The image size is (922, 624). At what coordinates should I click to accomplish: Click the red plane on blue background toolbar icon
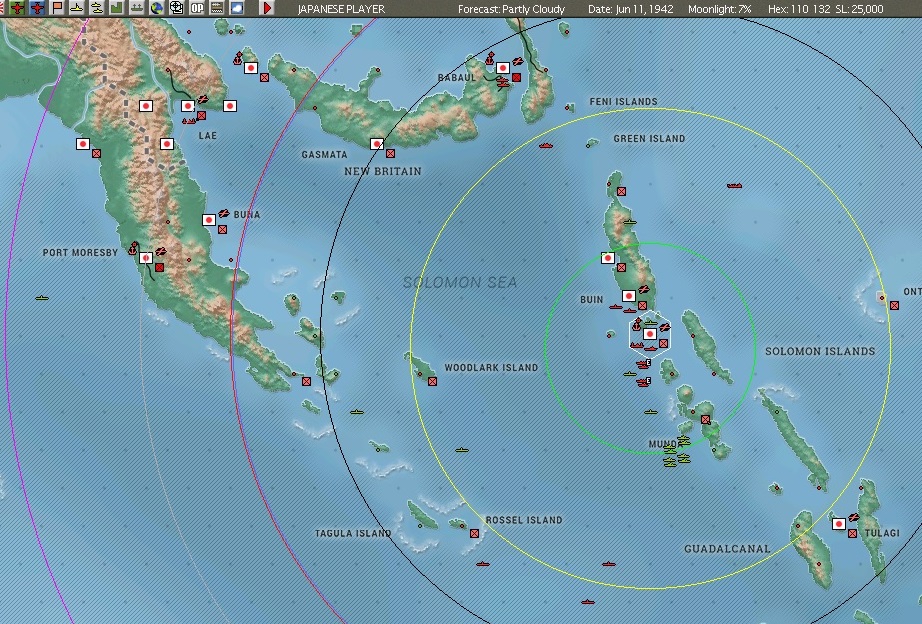(37, 8)
